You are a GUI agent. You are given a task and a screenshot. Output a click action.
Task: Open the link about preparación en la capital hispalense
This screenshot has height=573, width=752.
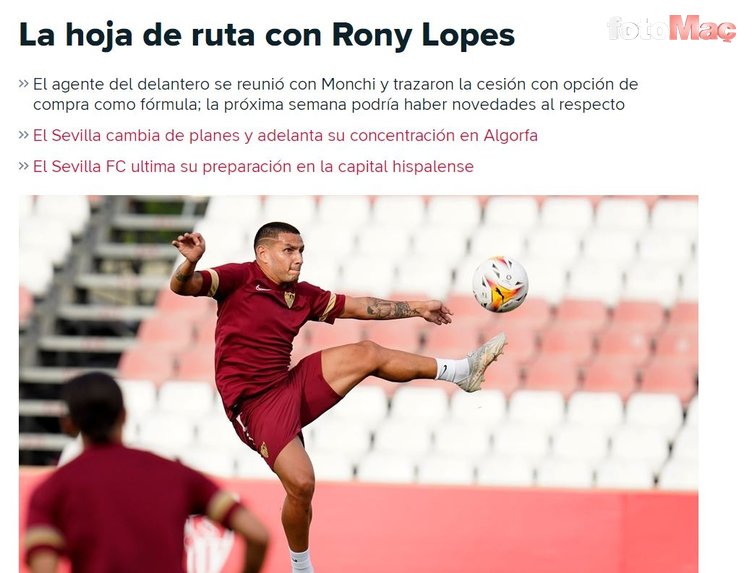pyautogui.click(x=253, y=167)
